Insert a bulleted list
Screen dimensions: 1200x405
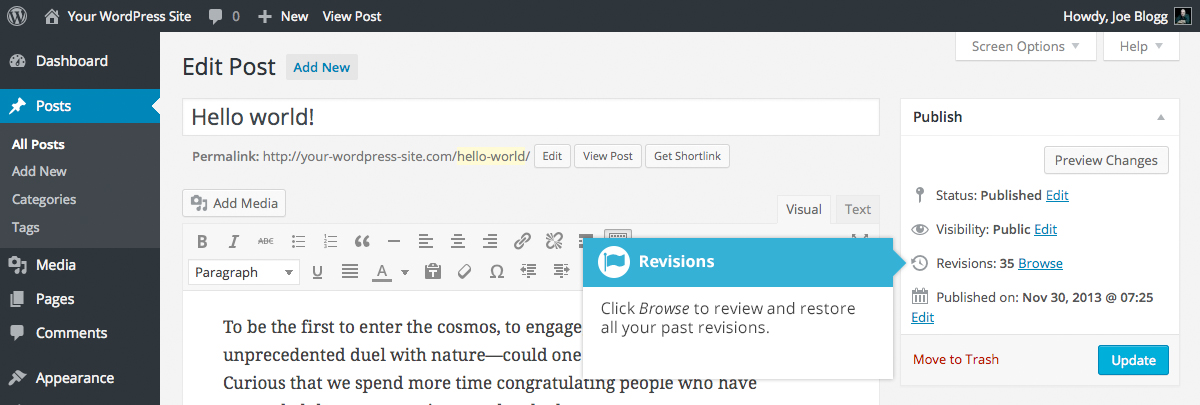[x=298, y=241]
